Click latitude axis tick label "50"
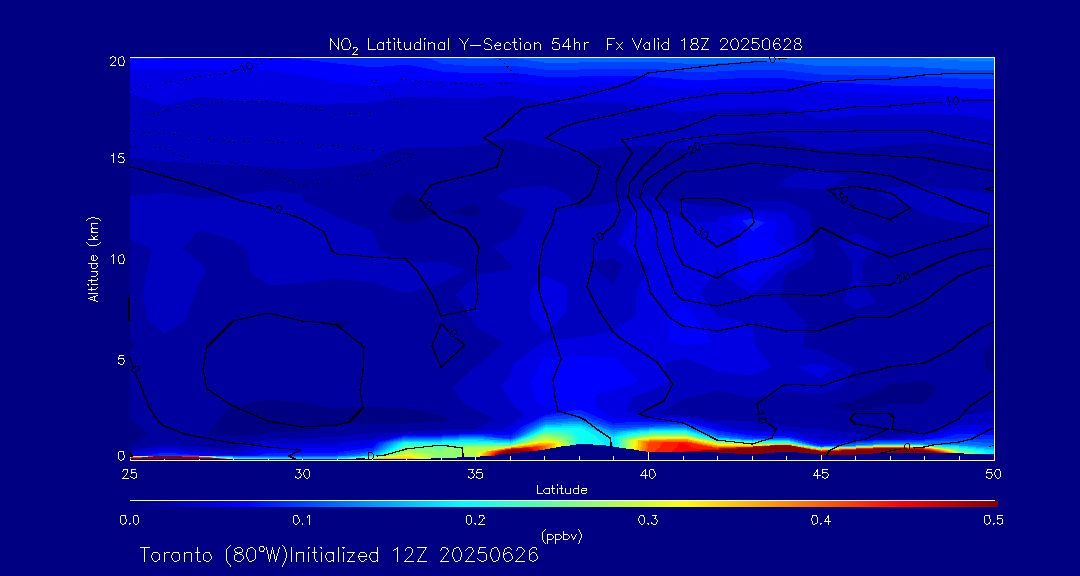1080x576 pixels. [x=994, y=473]
